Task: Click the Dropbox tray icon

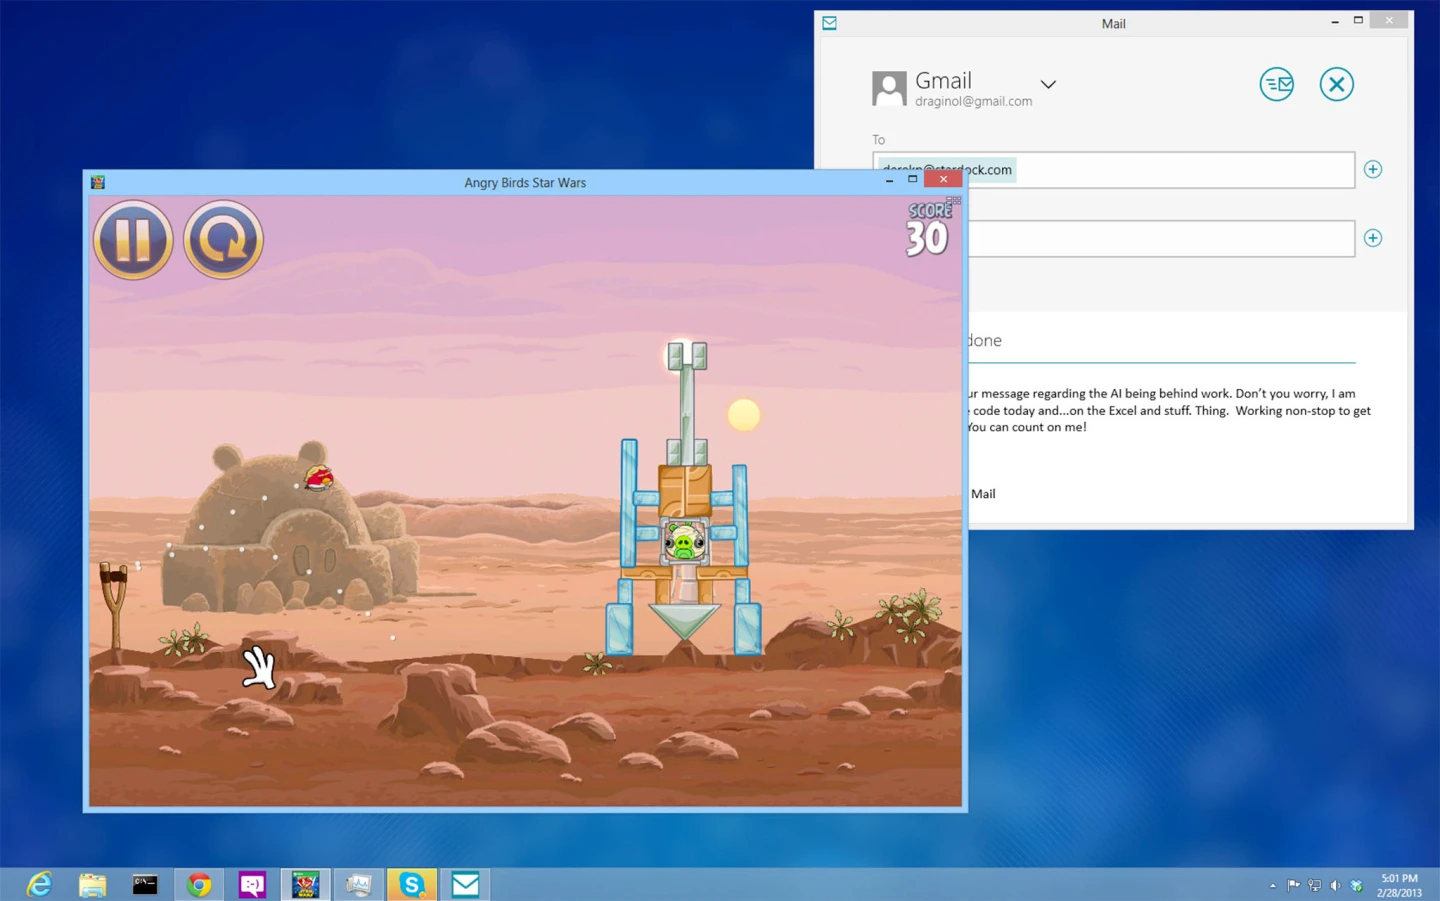Action: point(1357,885)
